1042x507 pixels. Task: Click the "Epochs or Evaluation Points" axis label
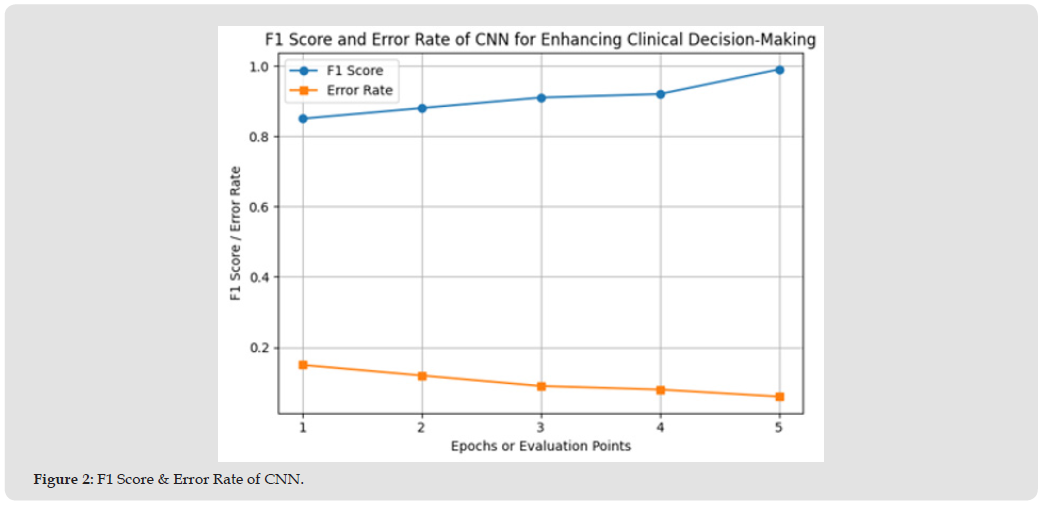(x=541, y=446)
